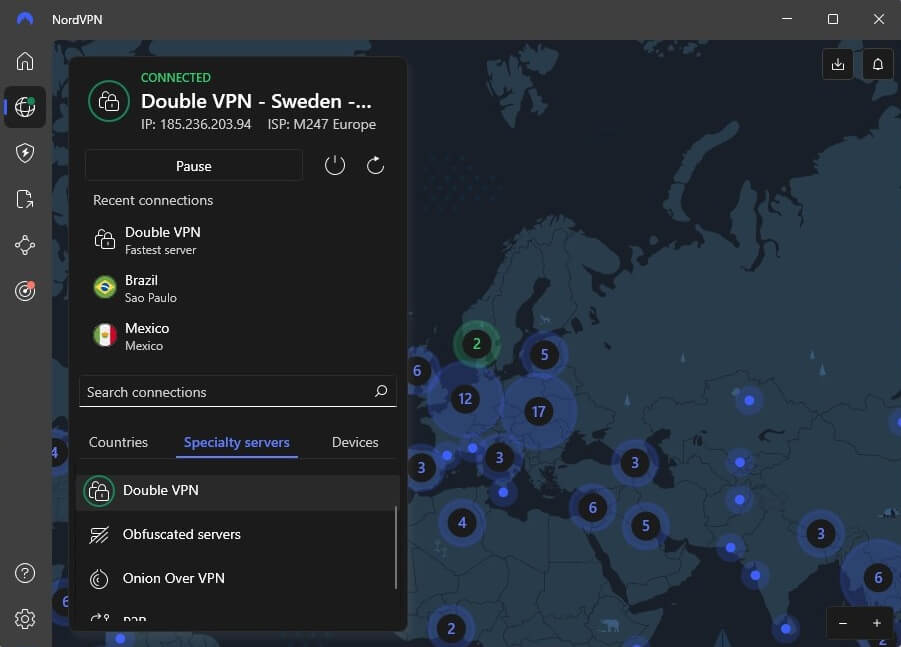This screenshot has height=647, width=901.
Task: Zoom out the map with minus button
Action: [843, 623]
